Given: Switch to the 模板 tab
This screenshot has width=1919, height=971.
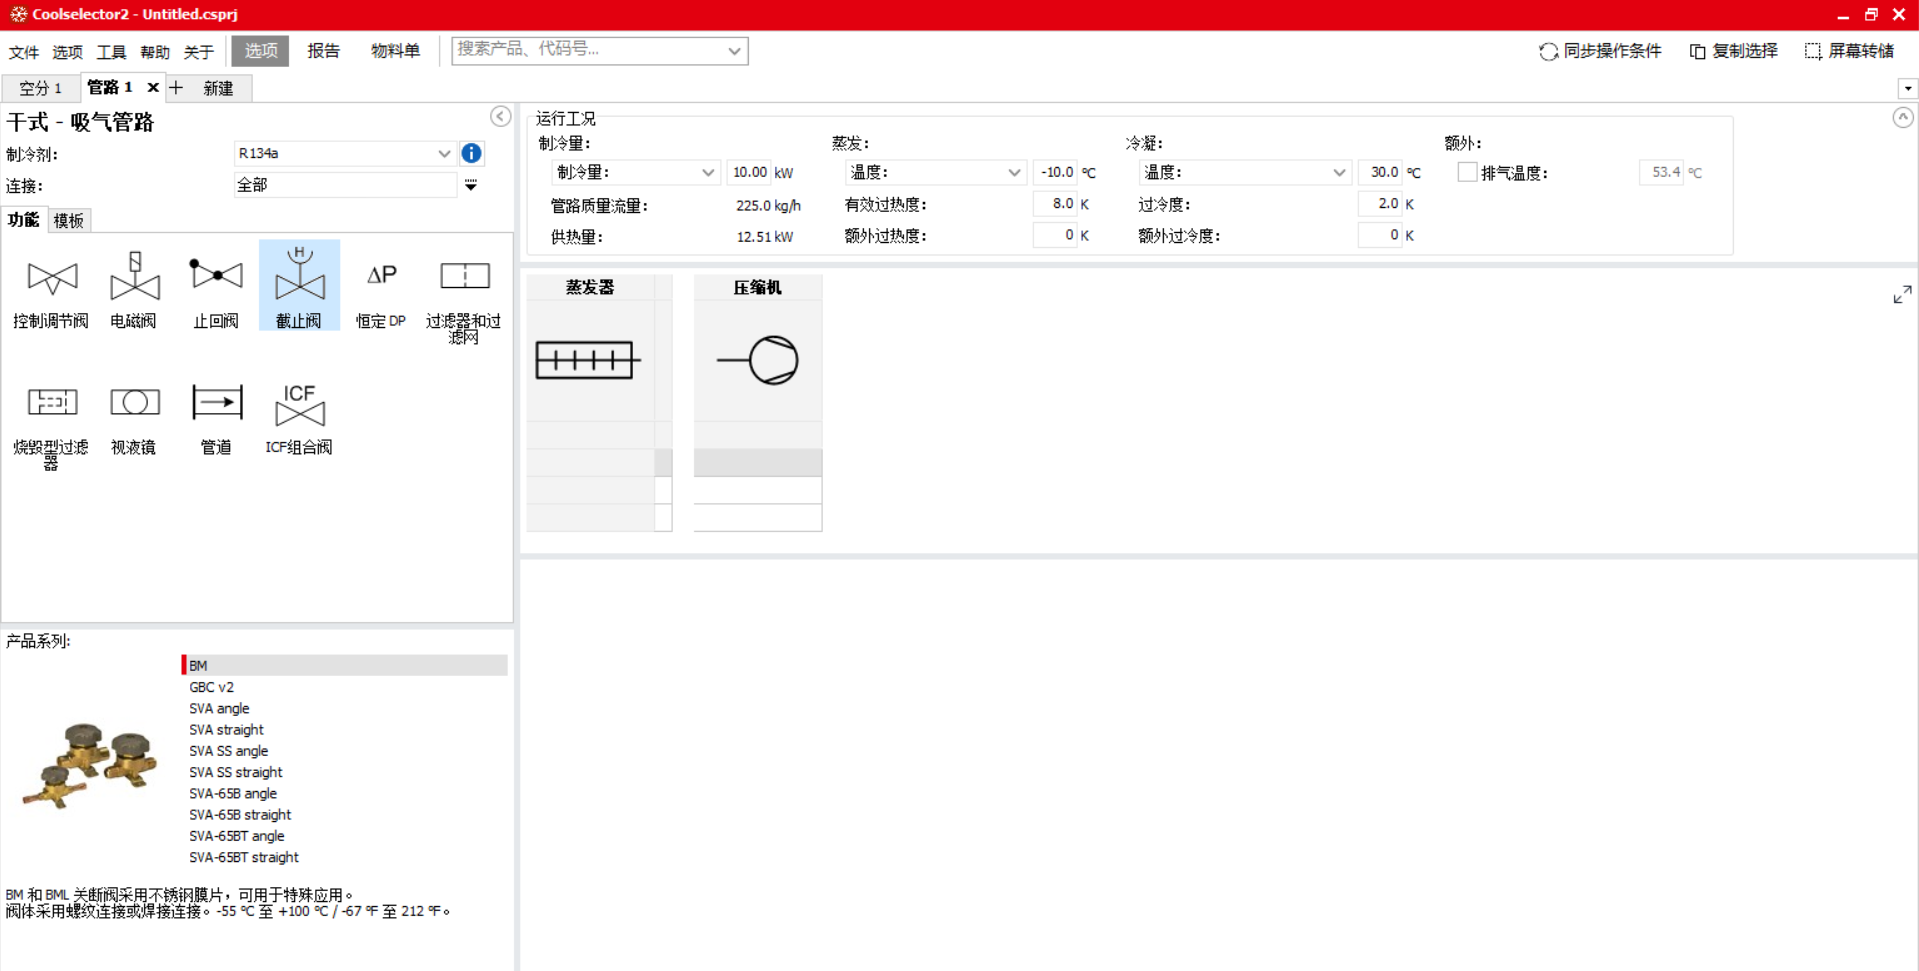Looking at the screenshot, I should (69, 220).
